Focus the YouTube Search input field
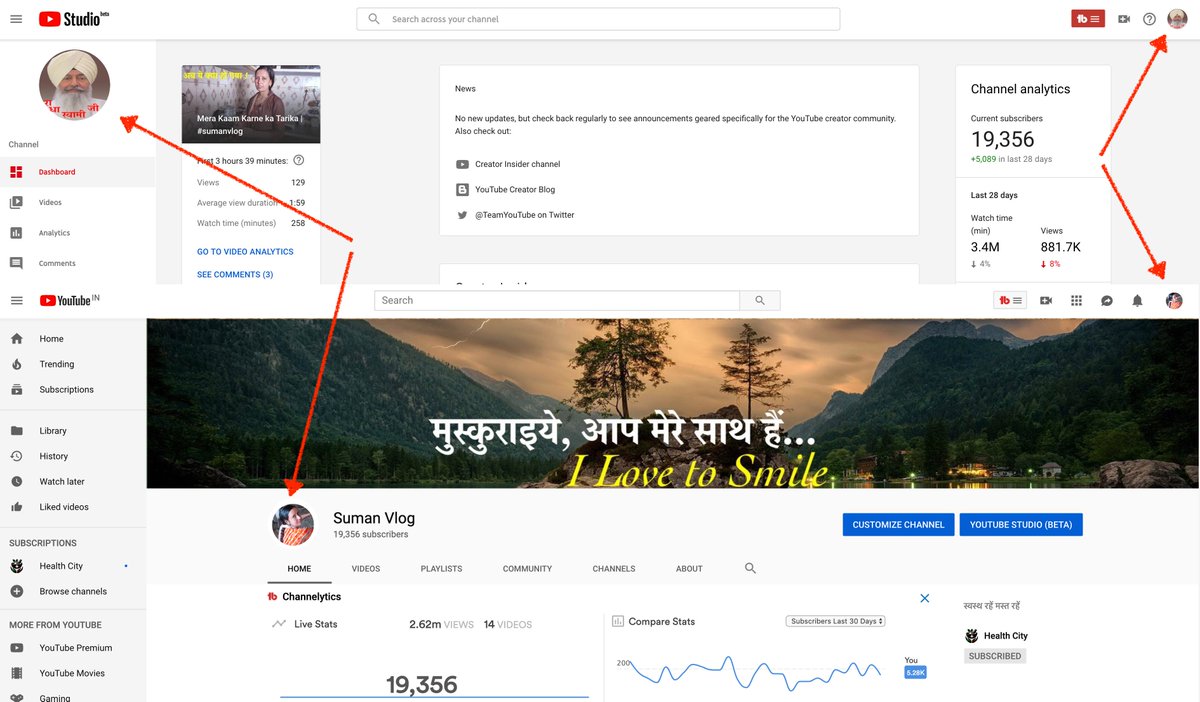The height and width of the screenshot is (702, 1200). tap(557, 300)
